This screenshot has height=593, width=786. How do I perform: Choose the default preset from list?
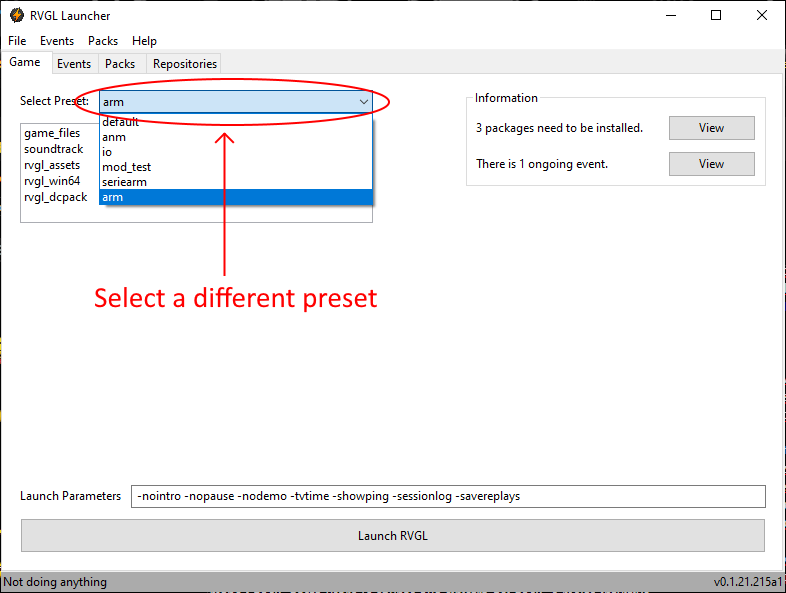[236, 122]
